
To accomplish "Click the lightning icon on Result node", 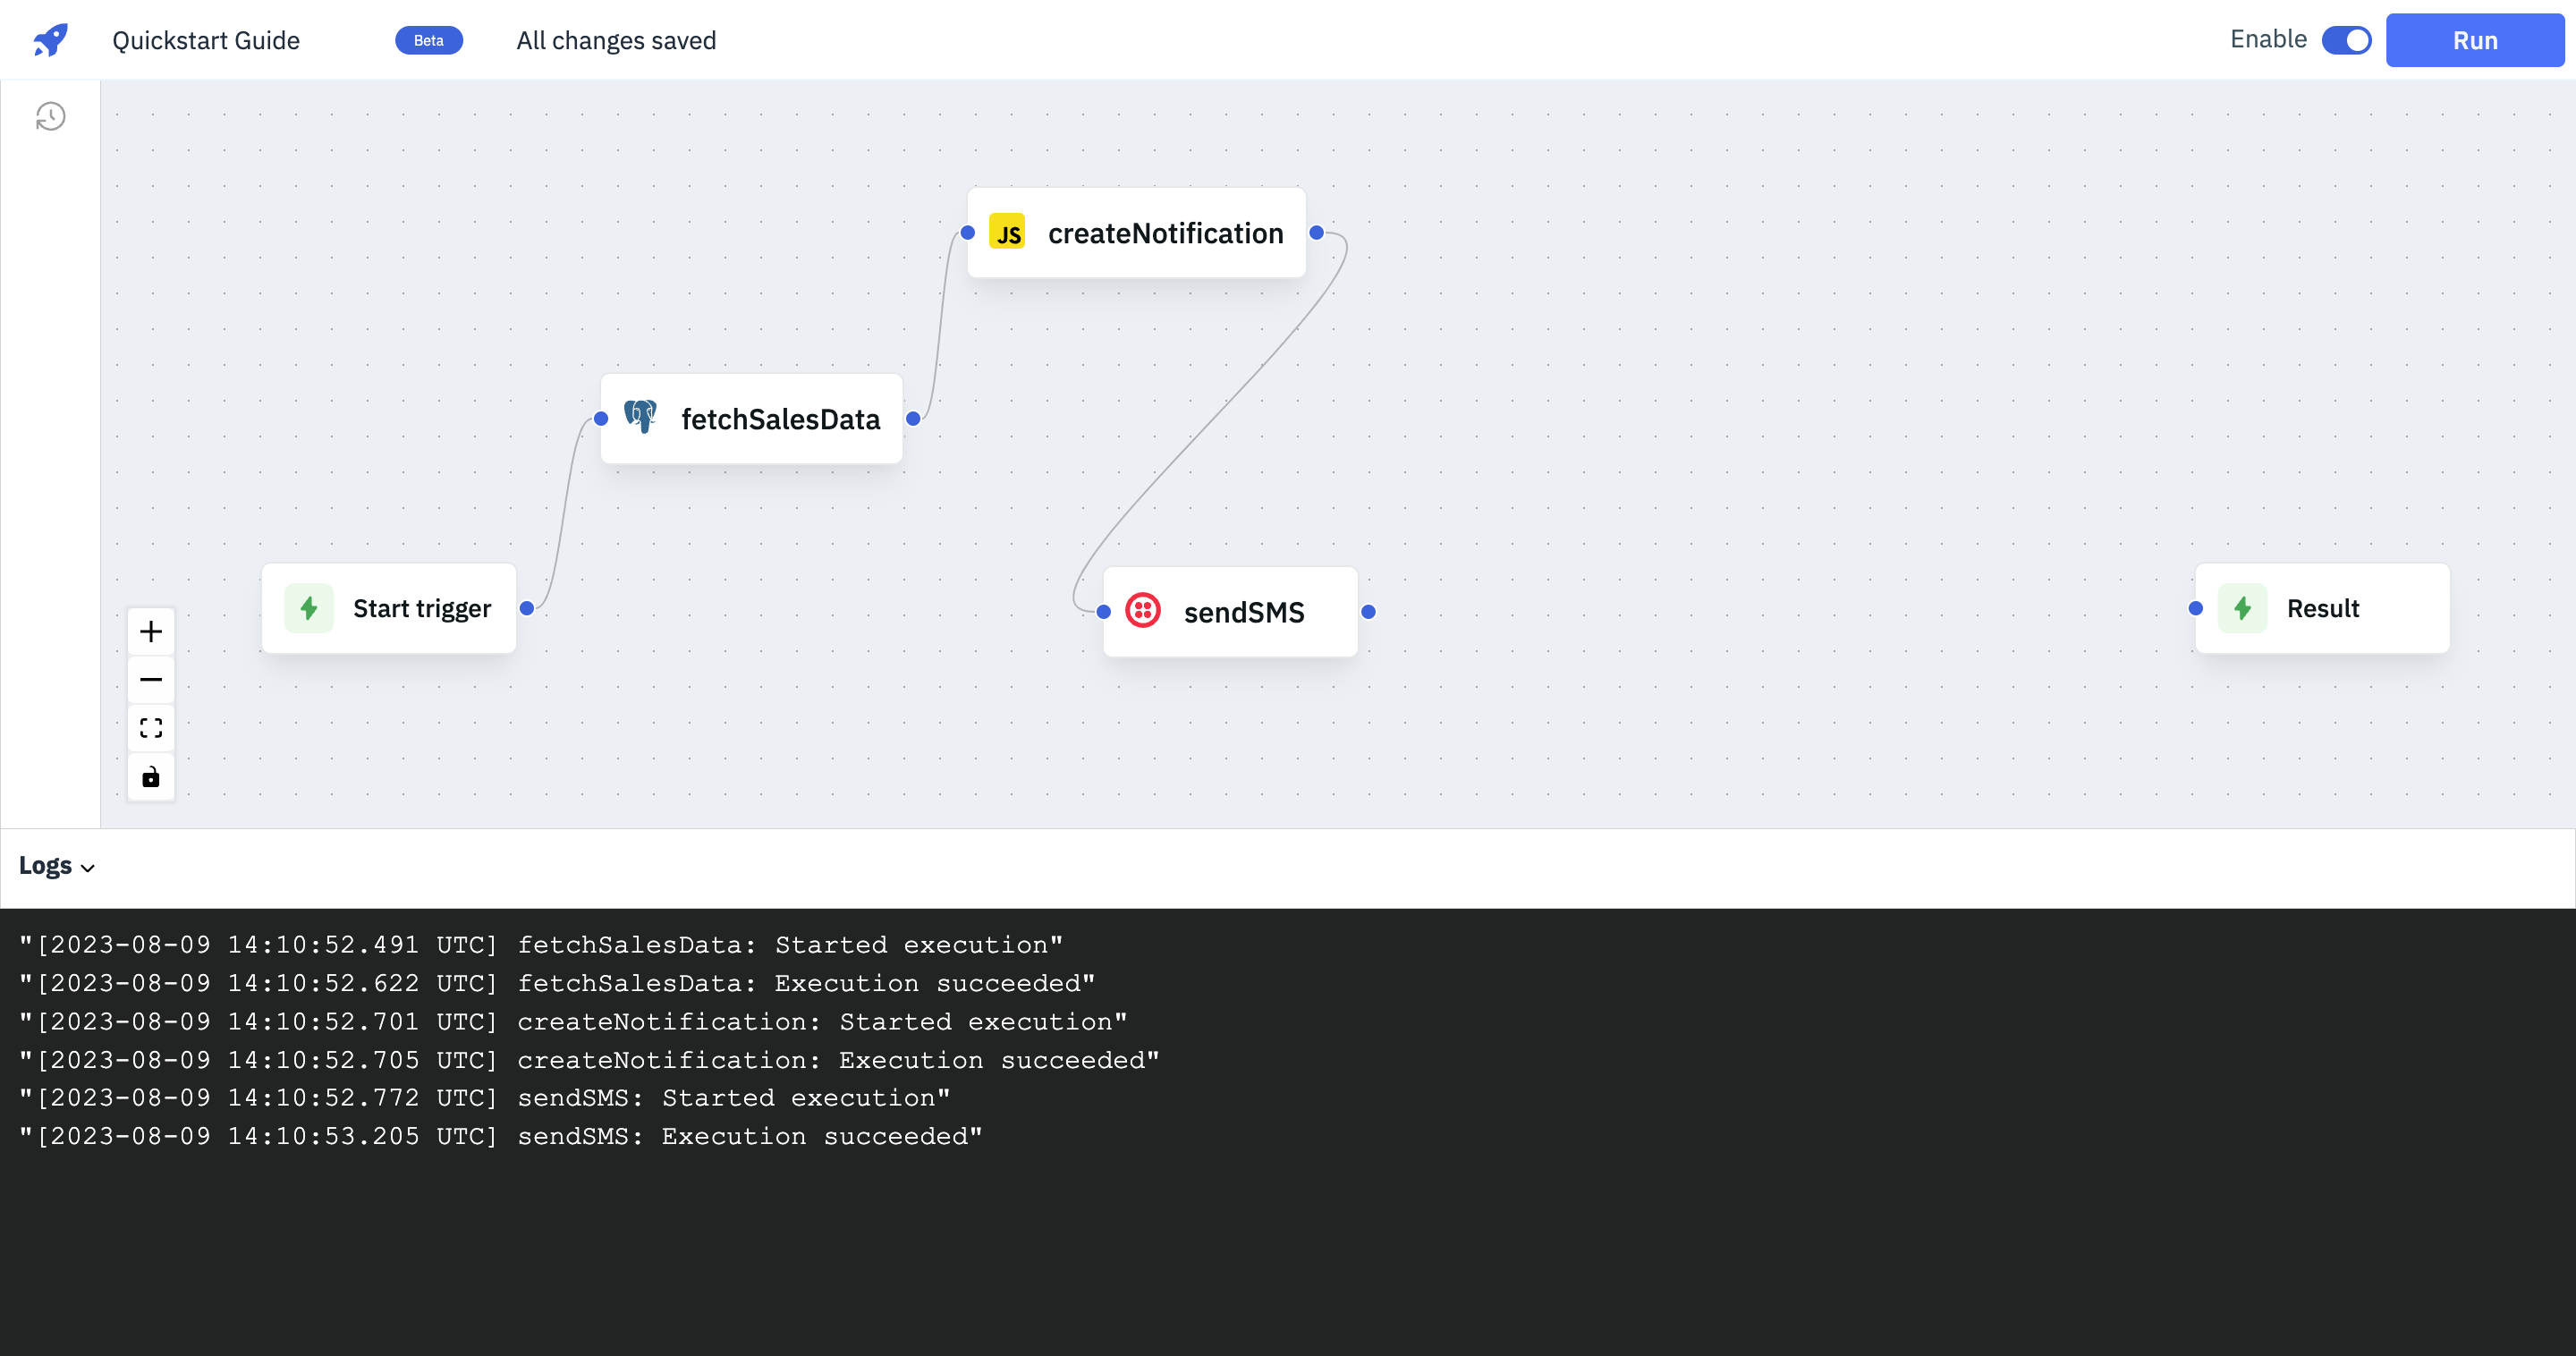I will coord(2243,608).
